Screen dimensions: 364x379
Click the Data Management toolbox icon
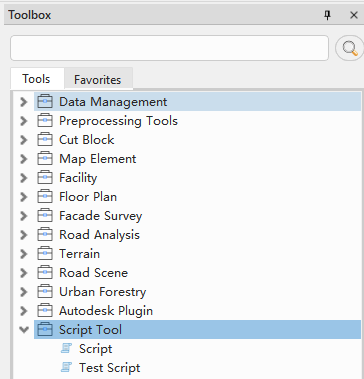tap(45, 102)
